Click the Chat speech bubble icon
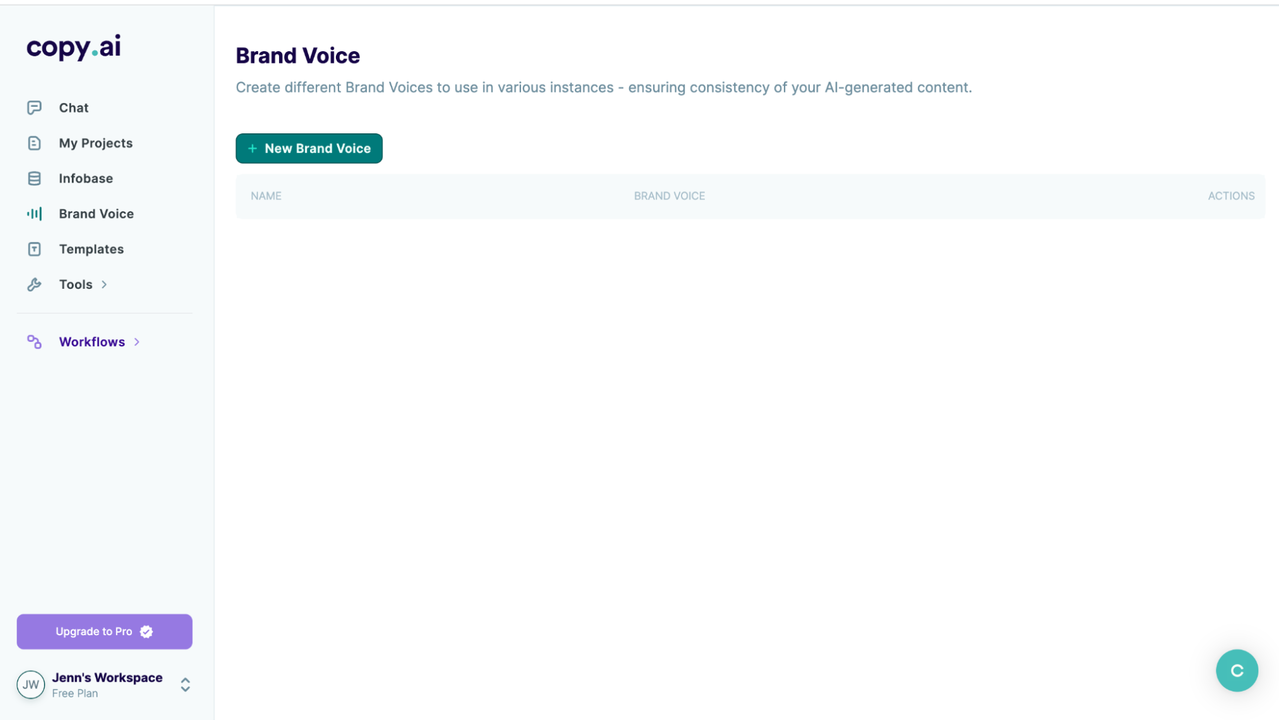Viewport: 1279px width, 720px height. 34,108
